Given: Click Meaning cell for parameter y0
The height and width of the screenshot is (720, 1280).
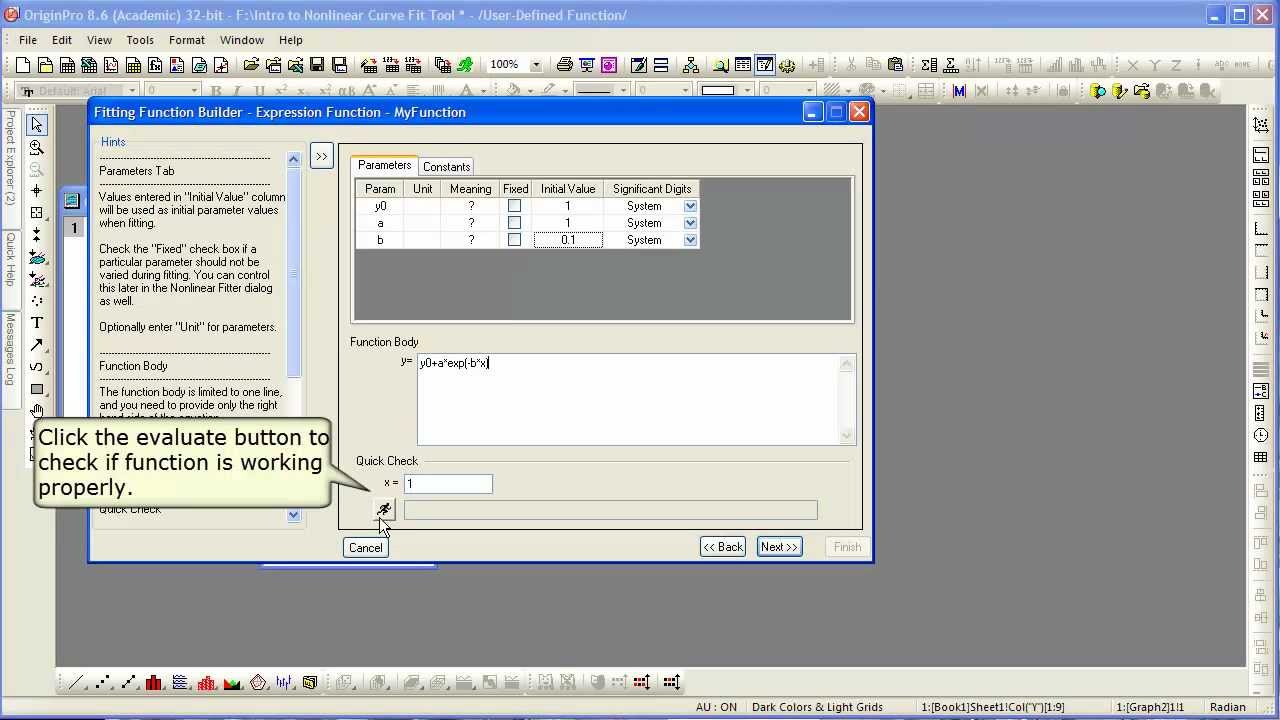Looking at the screenshot, I should 470,206.
